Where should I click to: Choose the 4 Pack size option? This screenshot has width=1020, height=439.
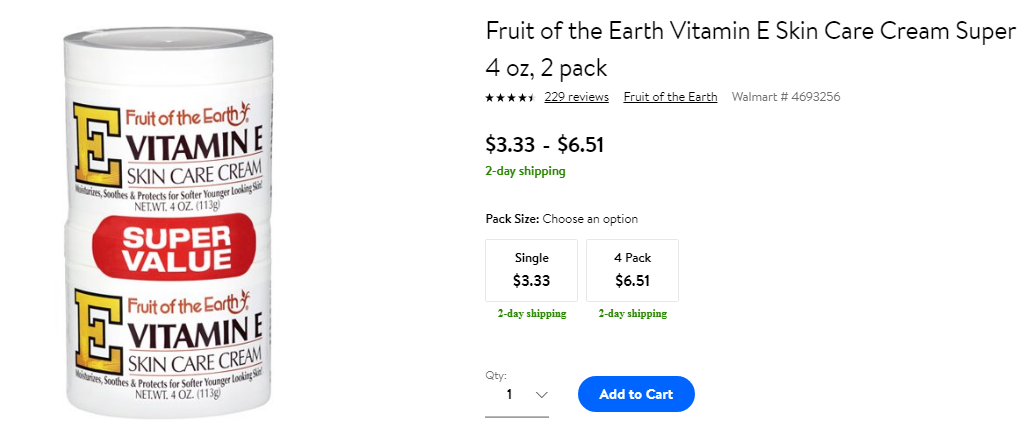tap(632, 271)
